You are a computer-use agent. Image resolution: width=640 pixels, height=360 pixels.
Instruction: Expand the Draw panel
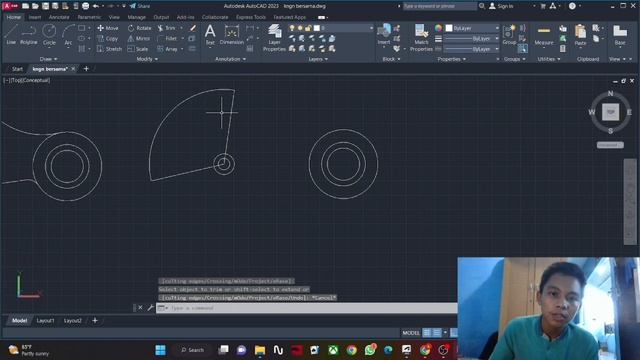(x=48, y=59)
